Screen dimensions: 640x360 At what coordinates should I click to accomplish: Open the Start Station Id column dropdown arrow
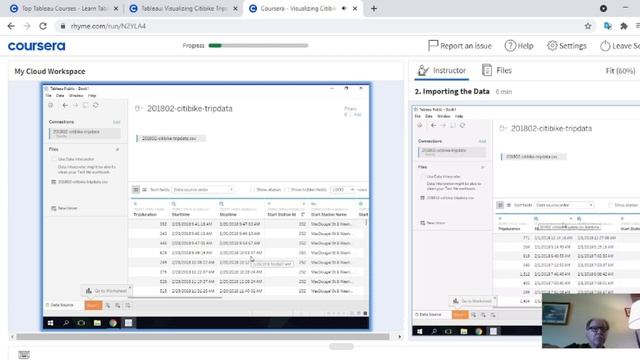303,204
